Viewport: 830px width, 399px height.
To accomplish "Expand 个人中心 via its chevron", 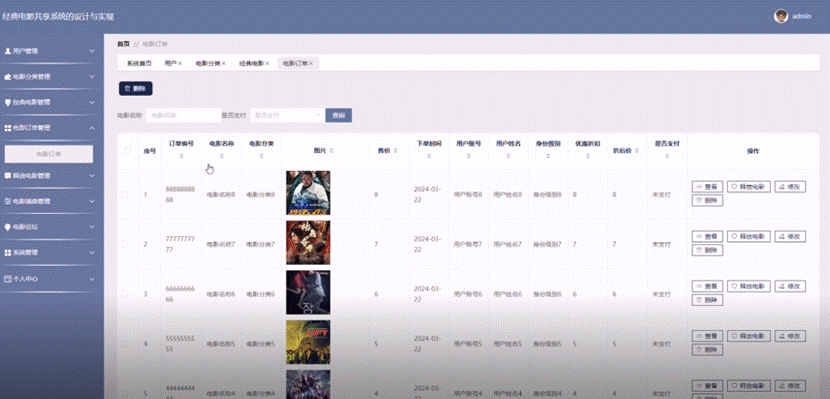I will (x=92, y=278).
